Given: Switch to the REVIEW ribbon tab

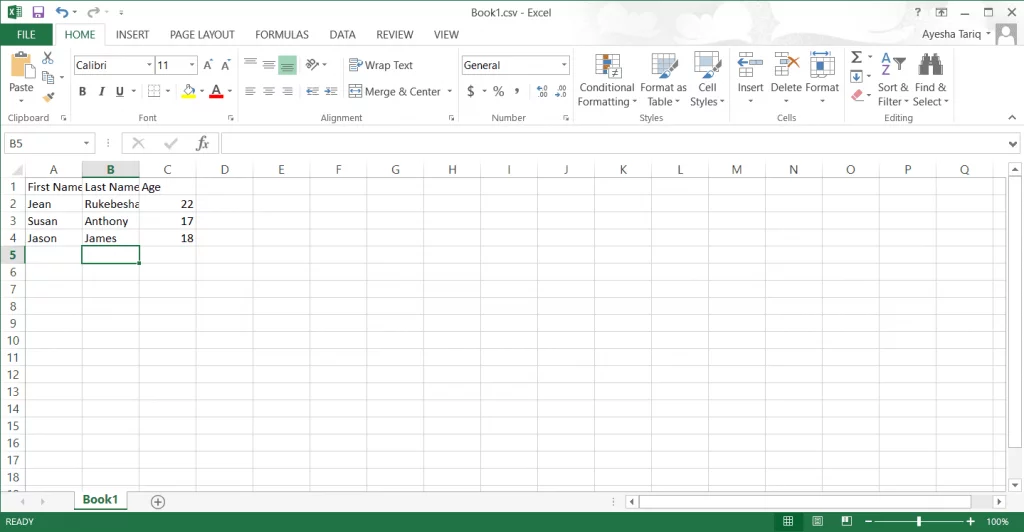Looking at the screenshot, I should click(394, 35).
